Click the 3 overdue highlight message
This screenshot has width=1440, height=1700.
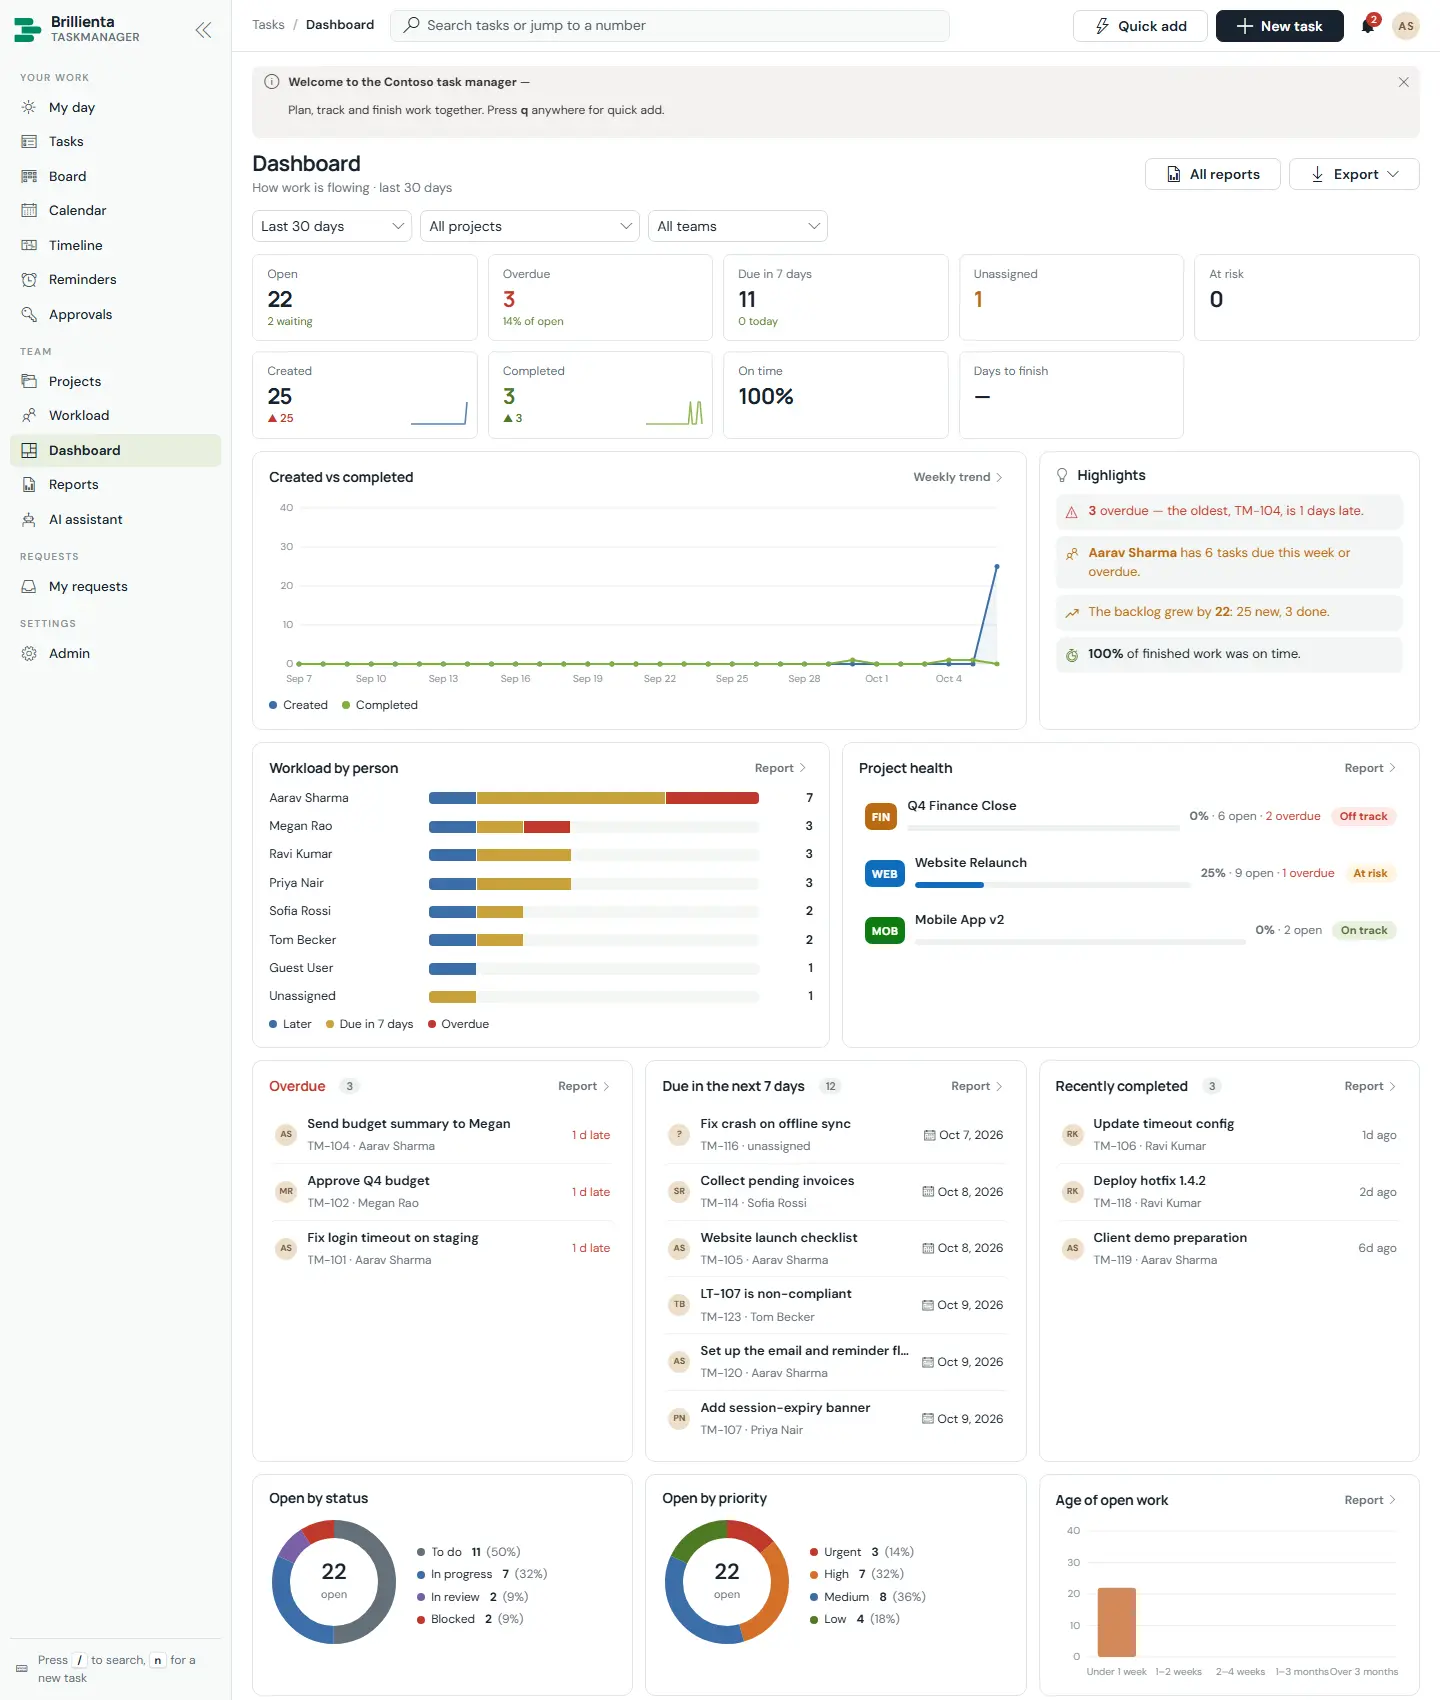click(1230, 512)
